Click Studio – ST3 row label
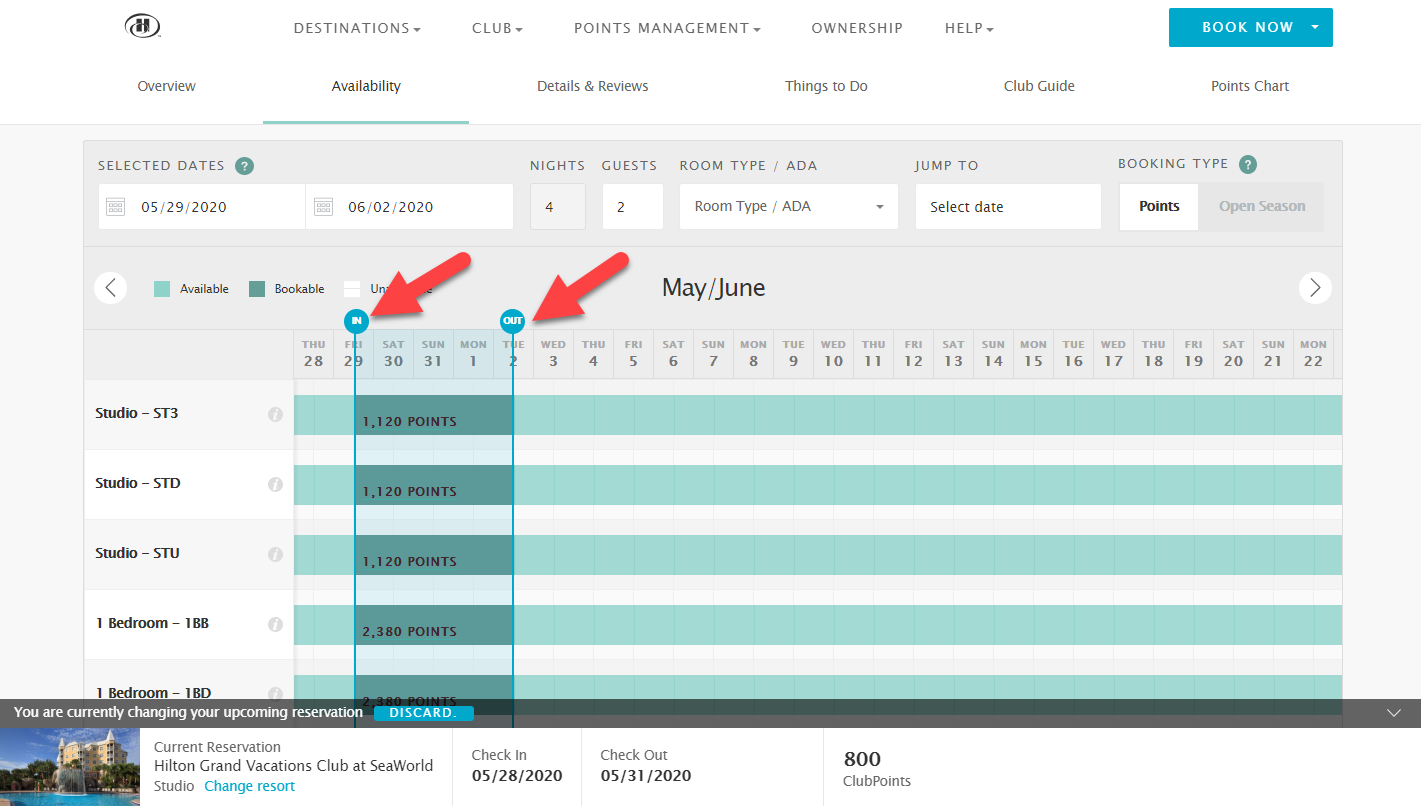1421x806 pixels. pos(137,413)
